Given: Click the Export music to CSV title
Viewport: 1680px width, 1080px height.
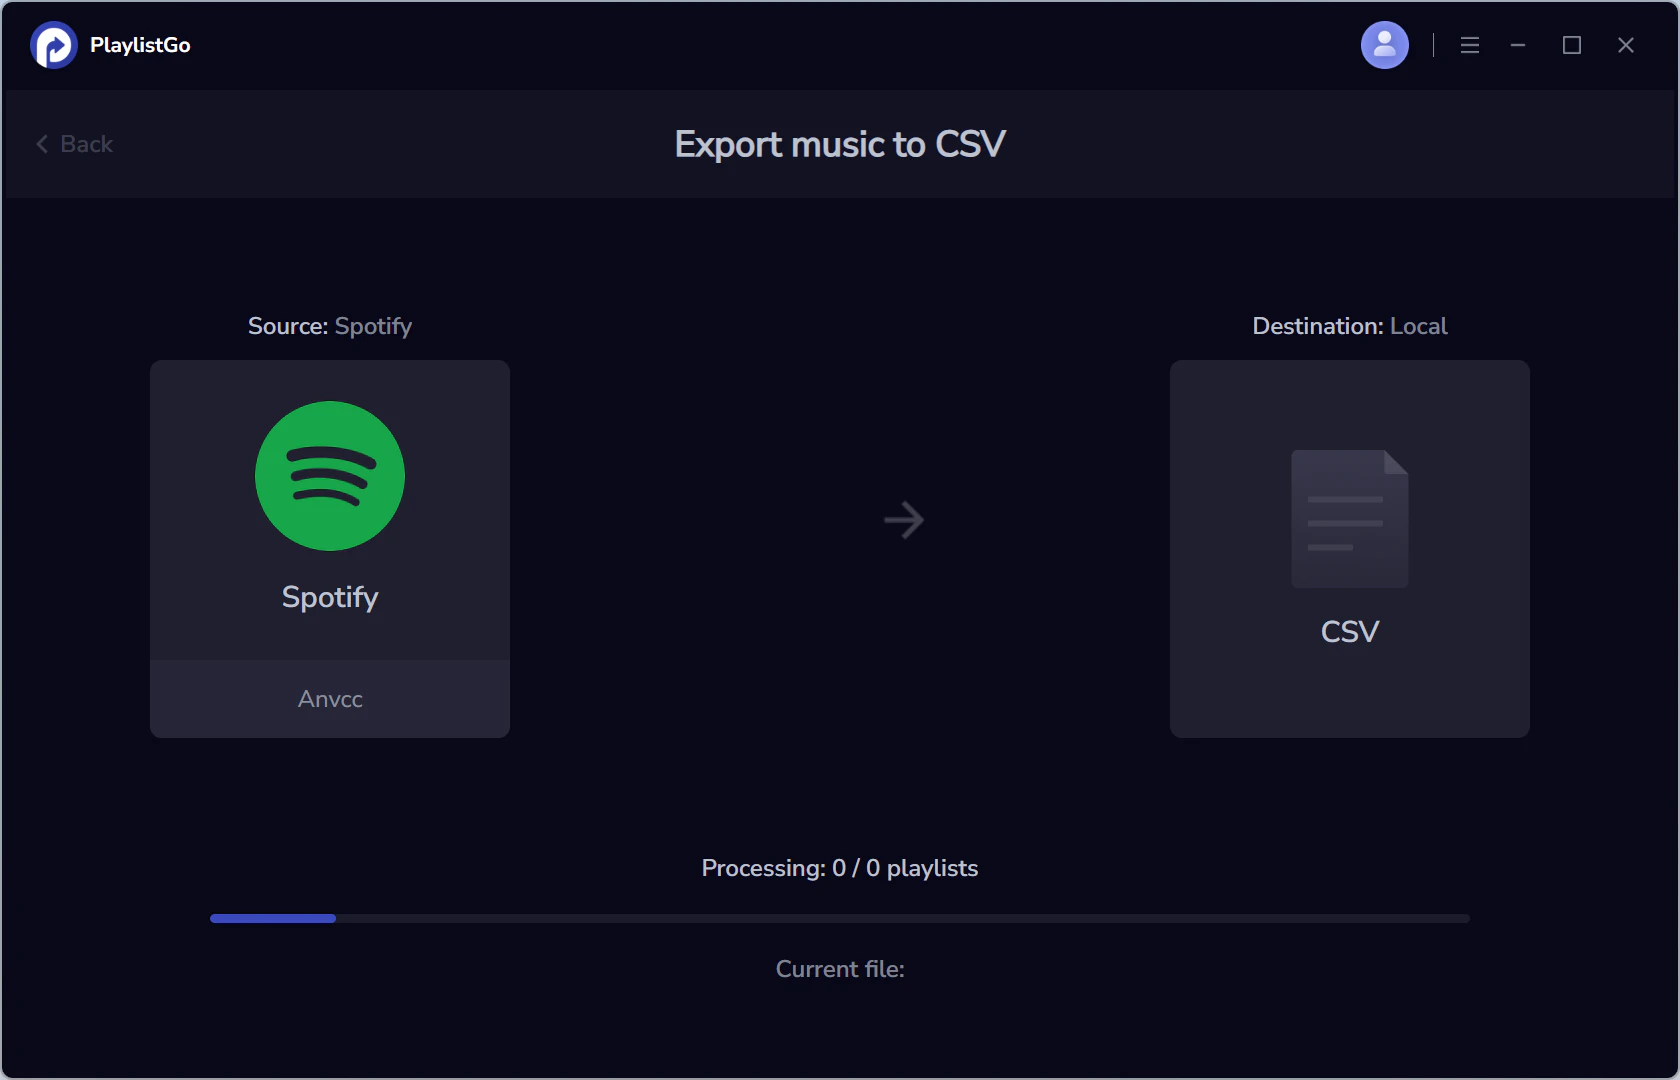Looking at the screenshot, I should [x=840, y=143].
